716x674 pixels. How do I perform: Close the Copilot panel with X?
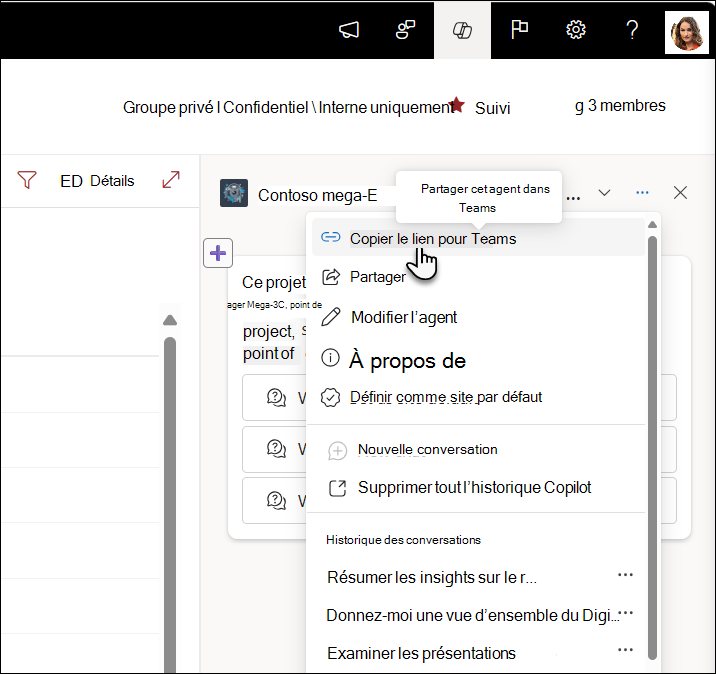pos(680,193)
